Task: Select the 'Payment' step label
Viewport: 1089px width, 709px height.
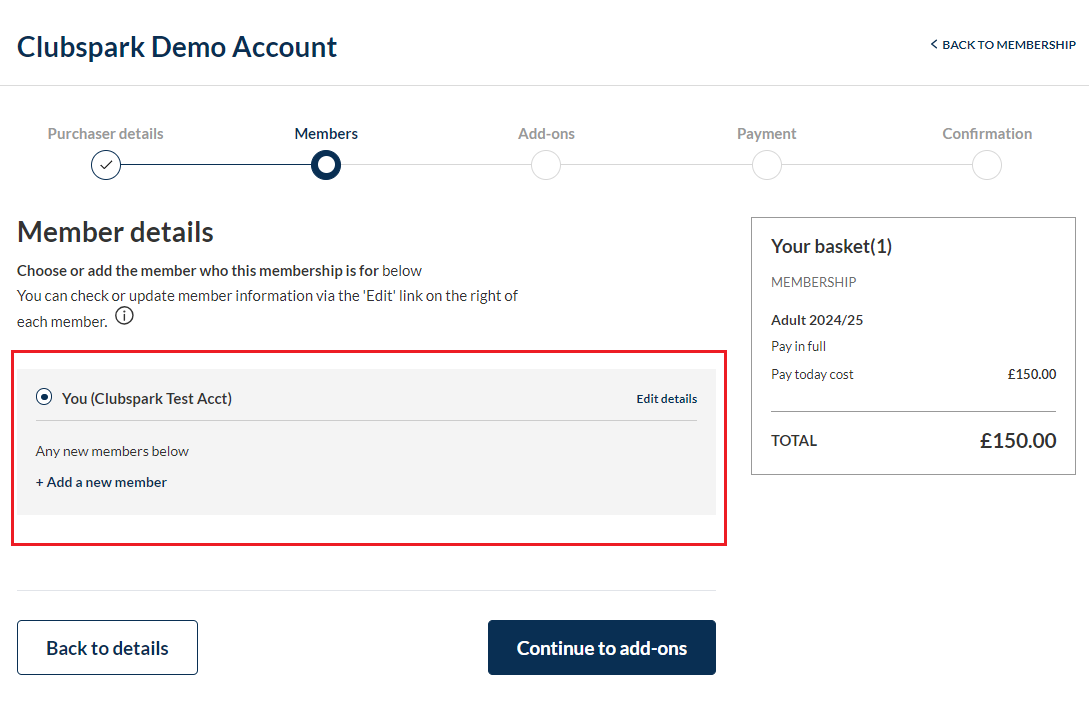Action: 767,133
